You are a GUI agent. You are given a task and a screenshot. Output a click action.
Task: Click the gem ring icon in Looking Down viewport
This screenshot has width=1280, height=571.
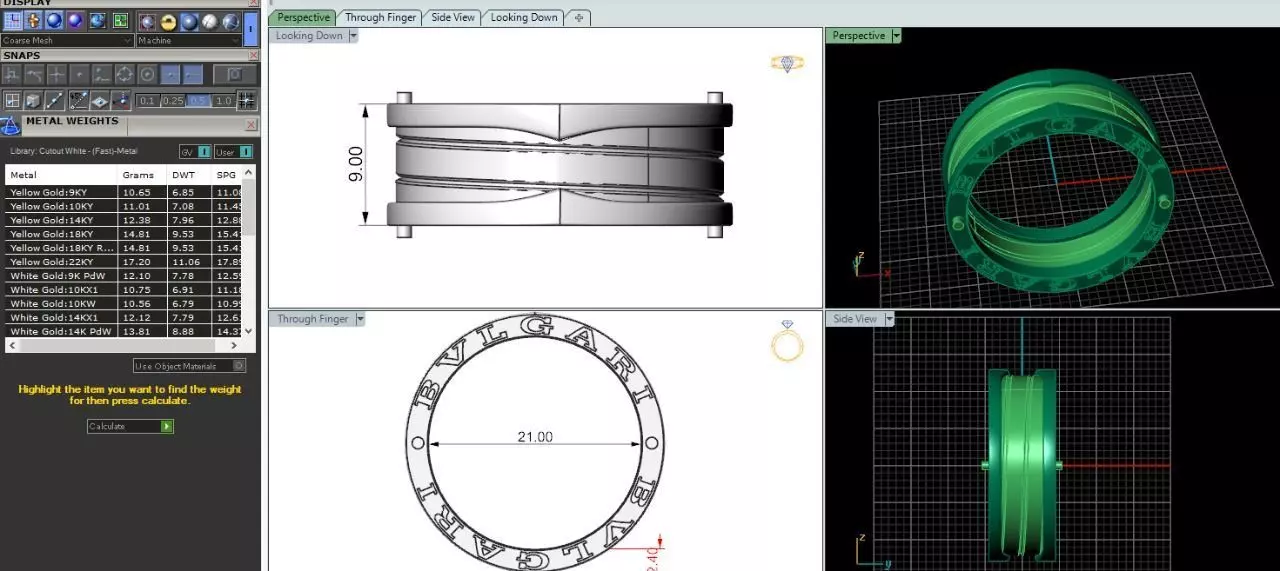pos(788,63)
